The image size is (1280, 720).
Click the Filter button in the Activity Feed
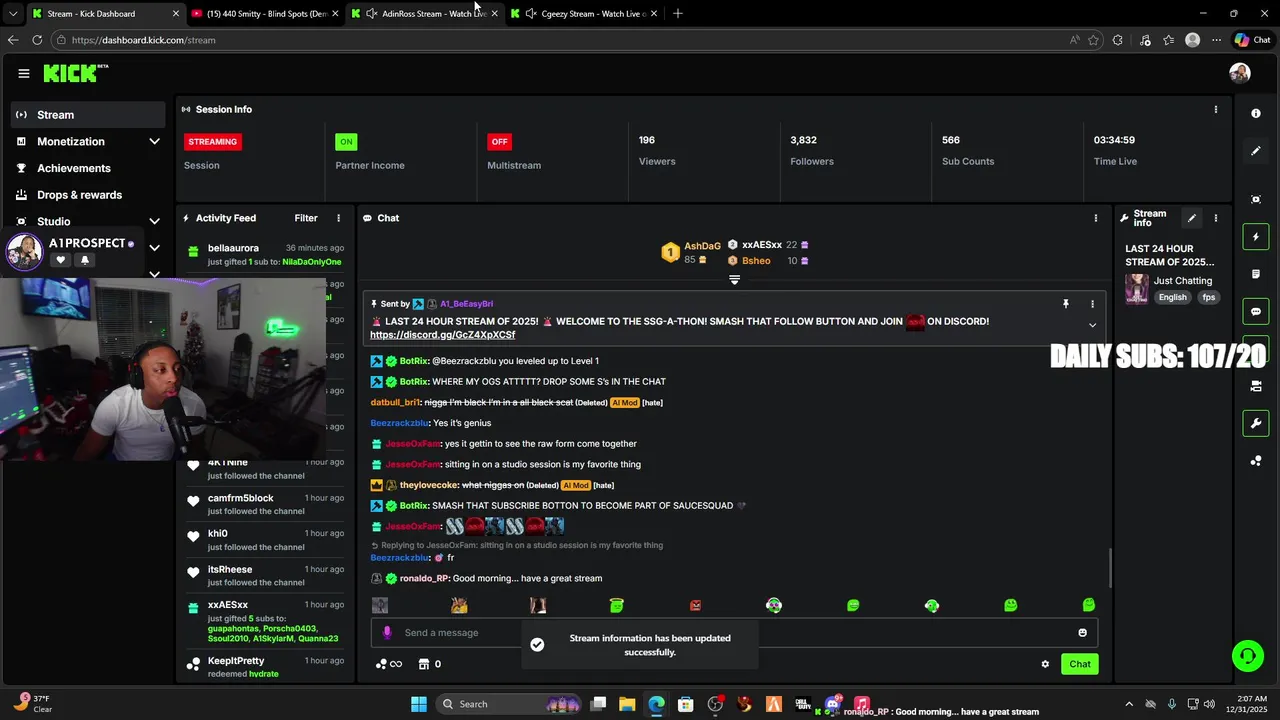click(306, 218)
